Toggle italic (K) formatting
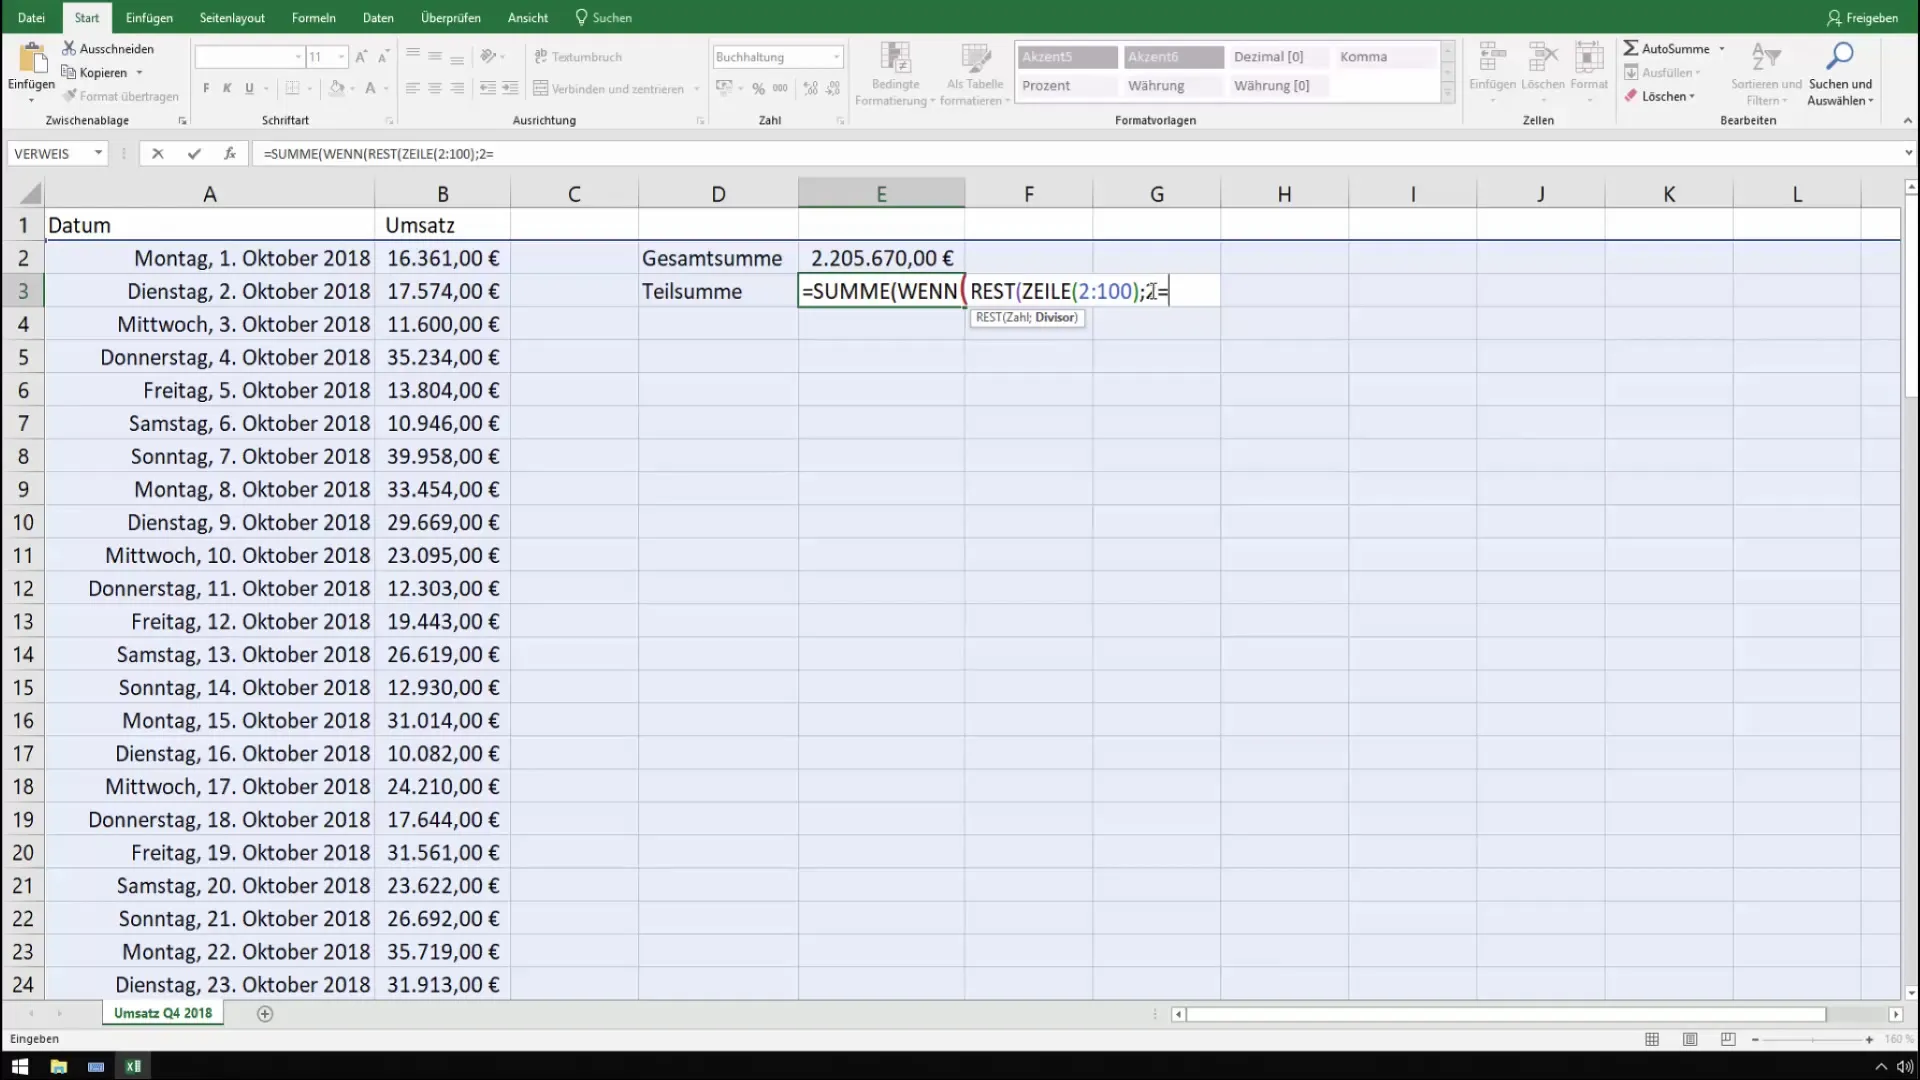This screenshot has height=1080, width=1920. (227, 88)
